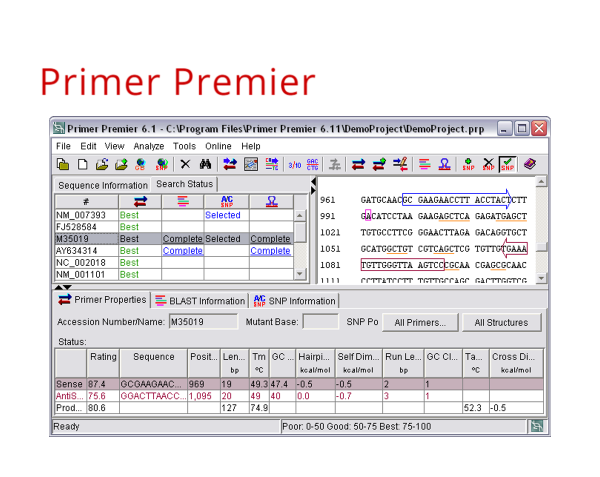Click the add SNP green plus icon
Screen dimensions: 600x477
coord(468,164)
